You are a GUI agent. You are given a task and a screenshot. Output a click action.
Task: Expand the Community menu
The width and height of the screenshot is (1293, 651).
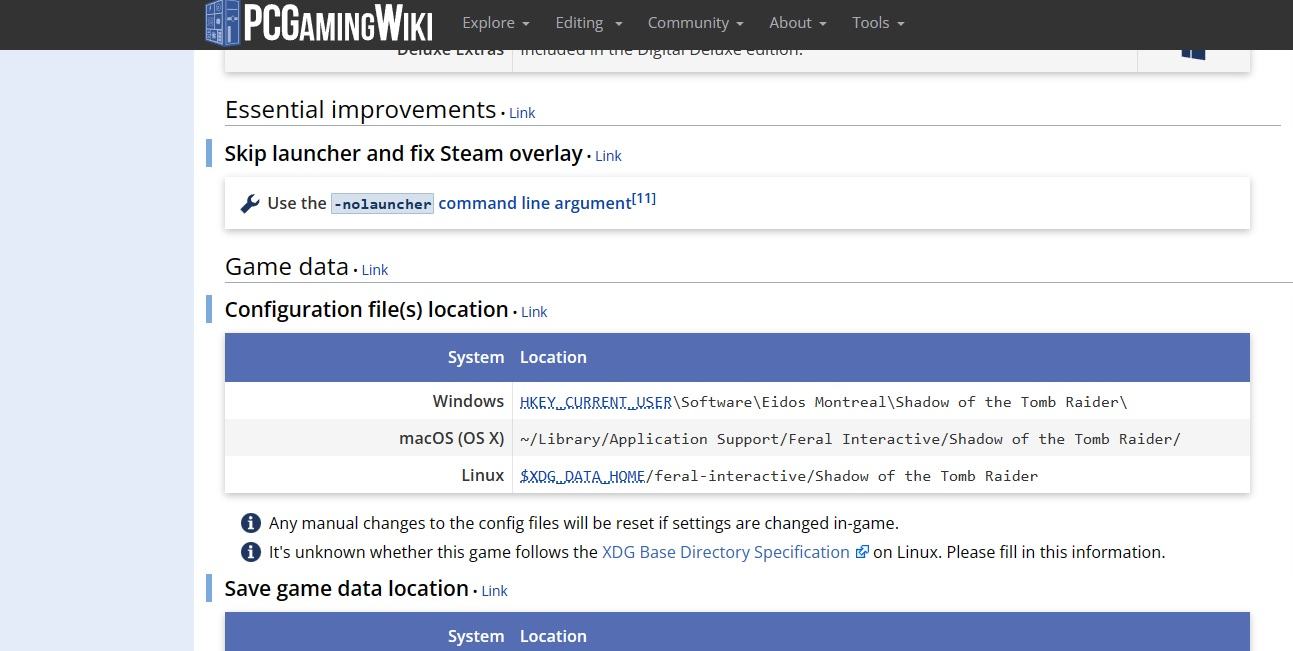coord(696,23)
